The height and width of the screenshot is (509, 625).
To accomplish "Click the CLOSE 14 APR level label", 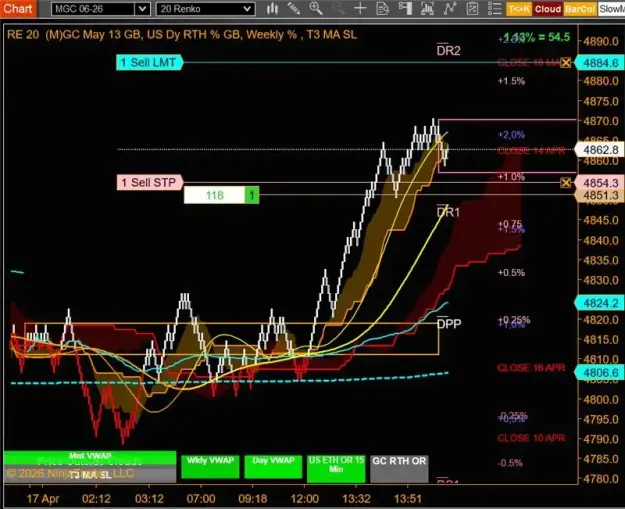I will pos(531,151).
